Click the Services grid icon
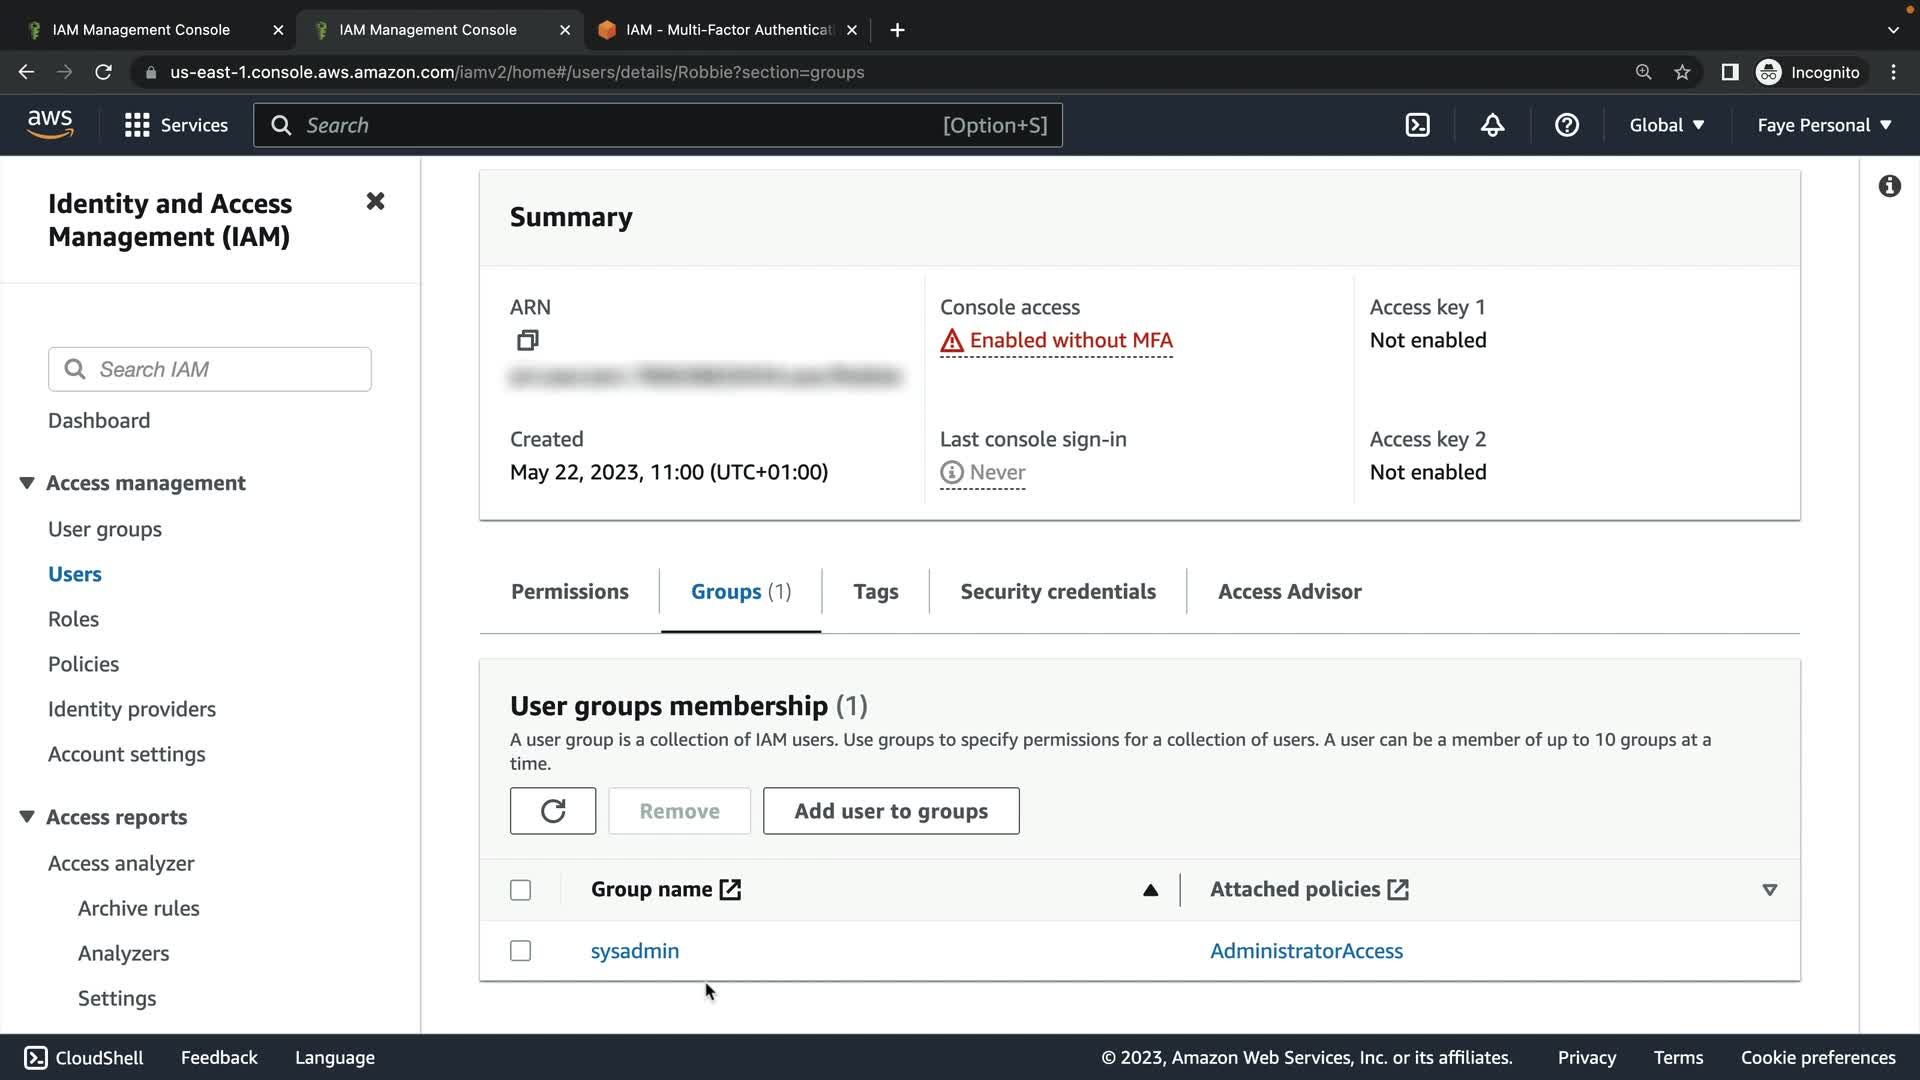Screen dimensions: 1920x1080 click(x=137, y=125)
